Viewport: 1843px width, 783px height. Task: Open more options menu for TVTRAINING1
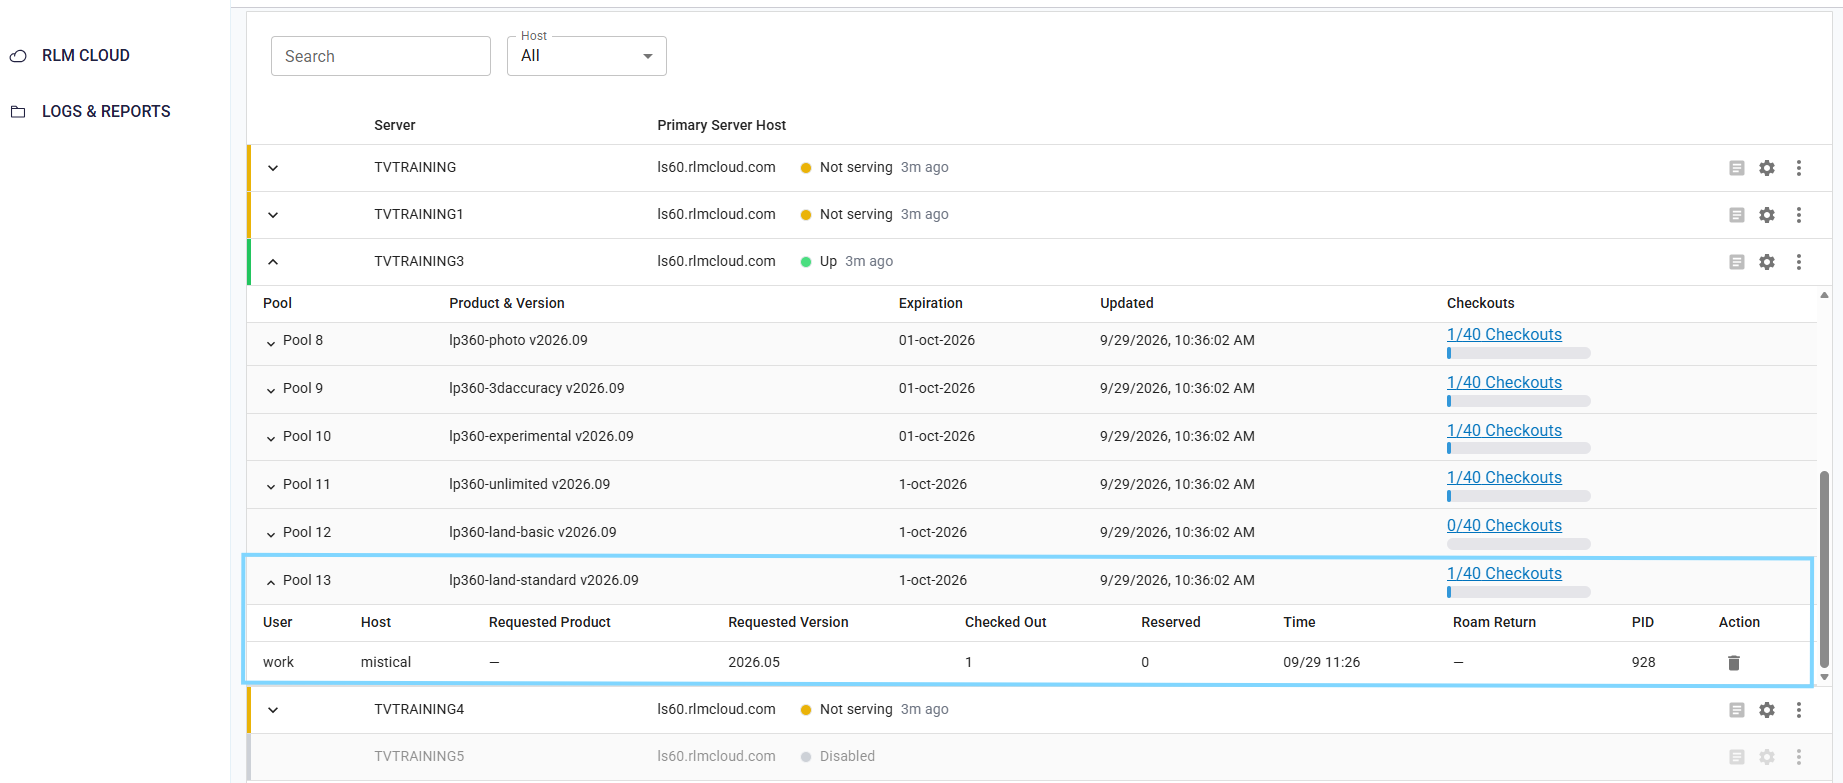pyautogui.click(x=1798, y=215)
